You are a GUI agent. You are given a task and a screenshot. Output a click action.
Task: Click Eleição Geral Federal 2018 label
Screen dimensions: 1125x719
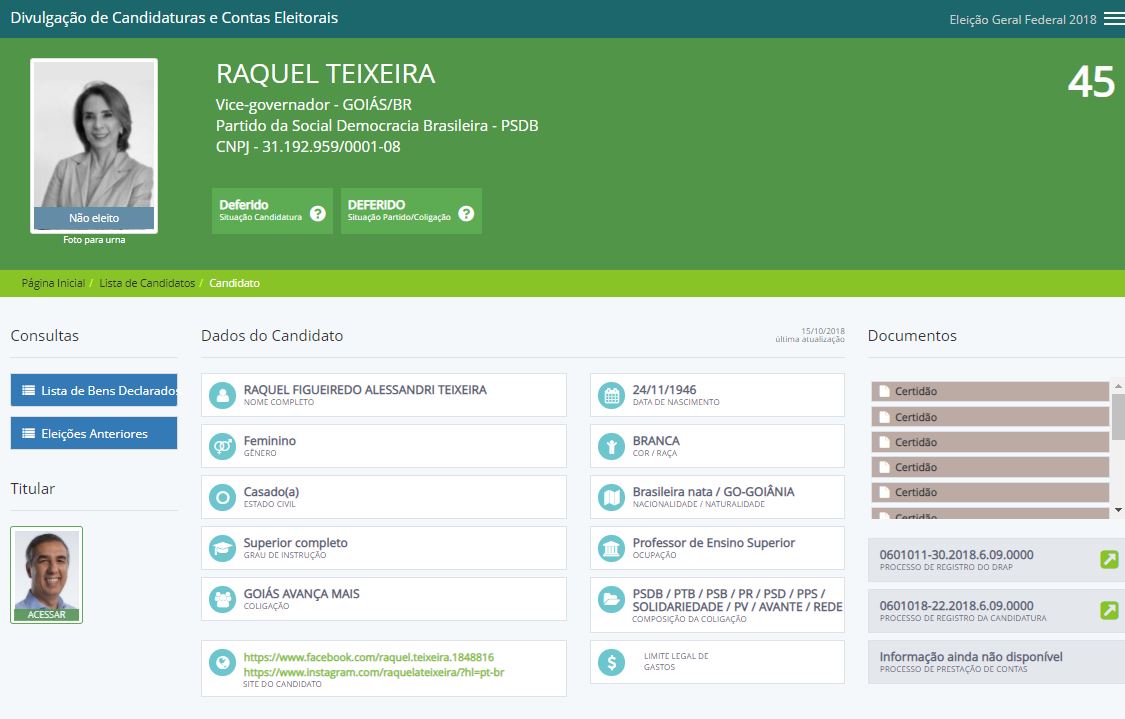(x=1023, y=19)
